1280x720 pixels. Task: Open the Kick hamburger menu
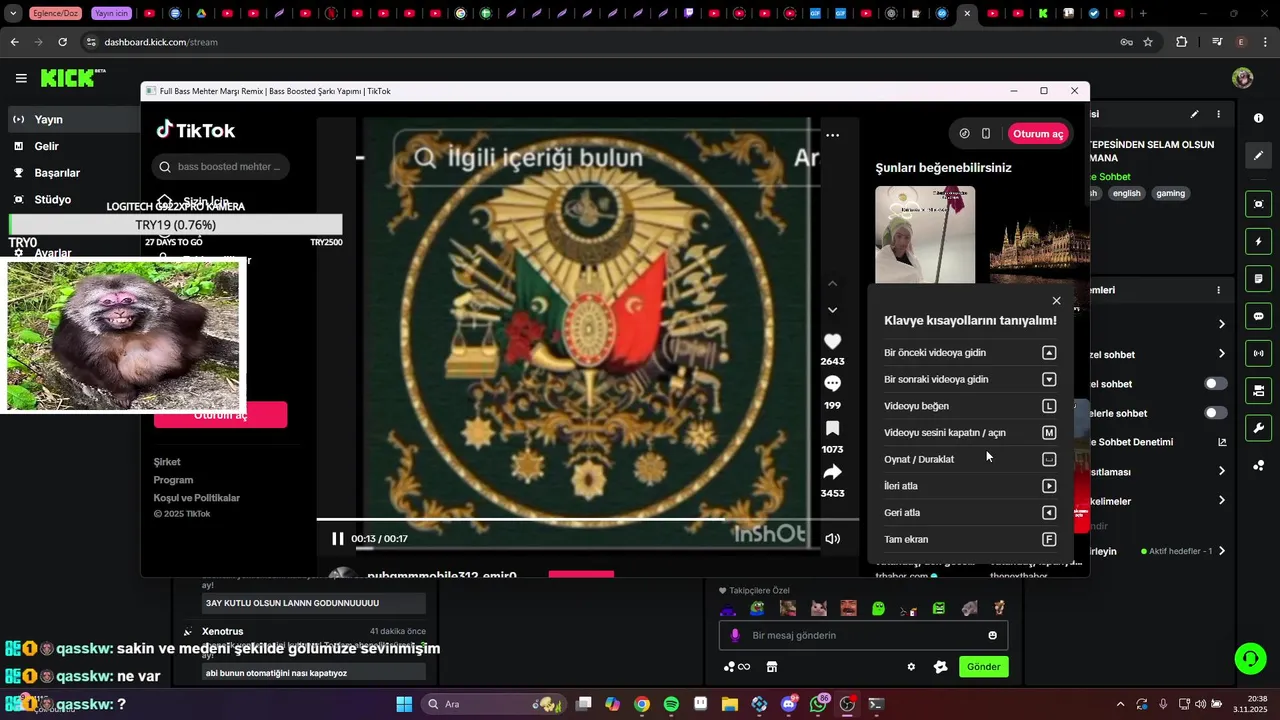21,78
